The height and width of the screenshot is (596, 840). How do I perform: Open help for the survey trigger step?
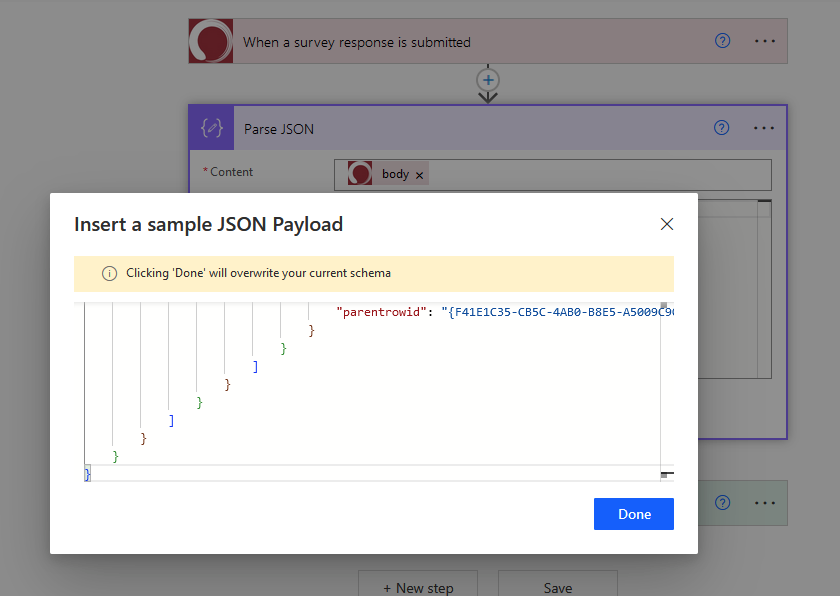pos(722,41)
